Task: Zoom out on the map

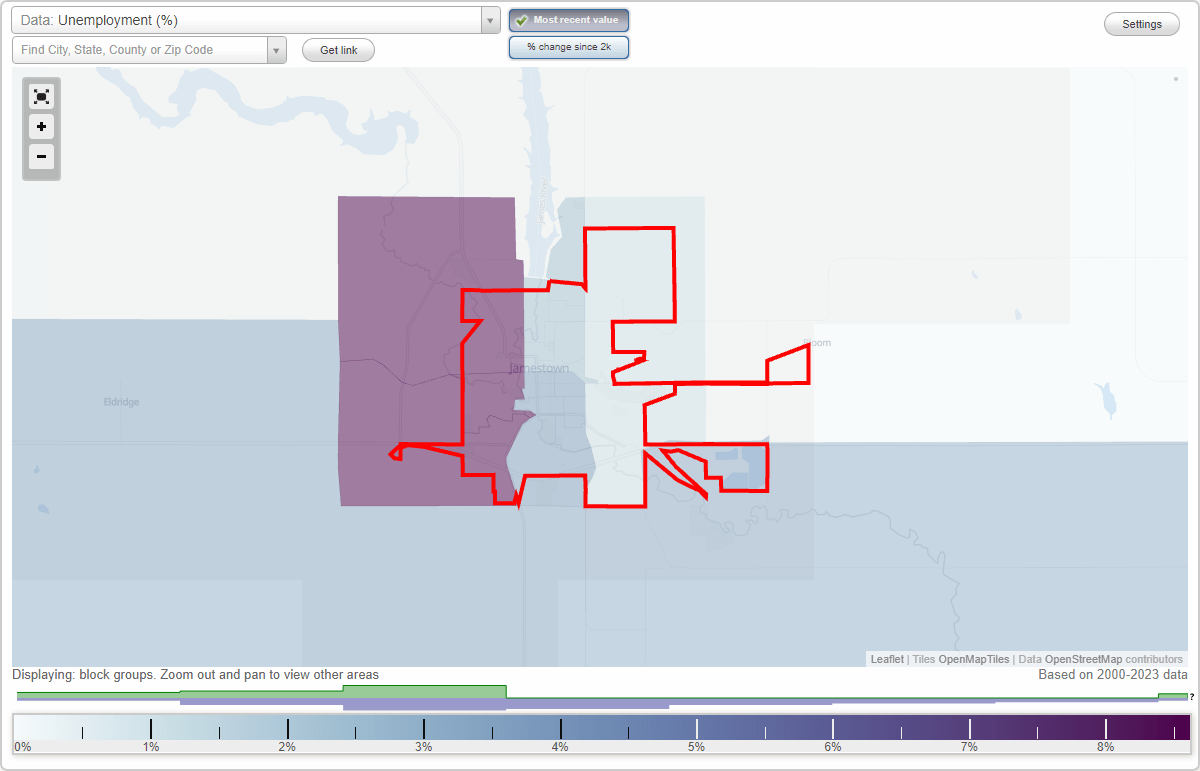Action: [41, 157]
